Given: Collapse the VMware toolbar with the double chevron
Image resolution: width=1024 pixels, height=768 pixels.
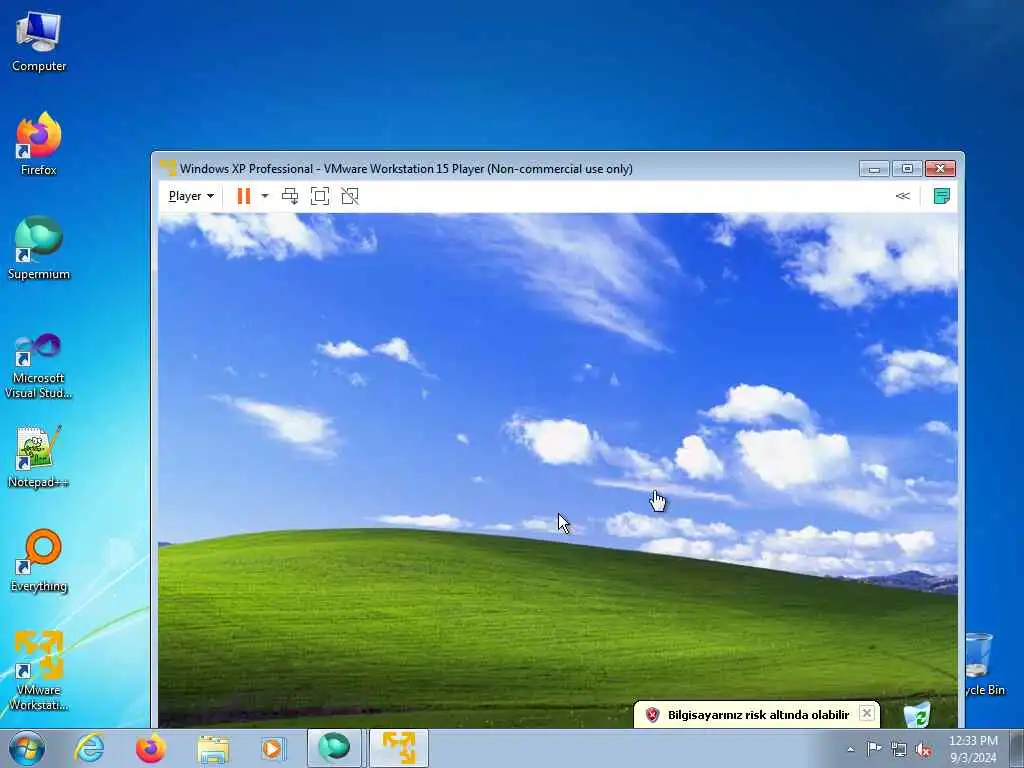Looking at the screenshot, I should [x=903, y=196].
